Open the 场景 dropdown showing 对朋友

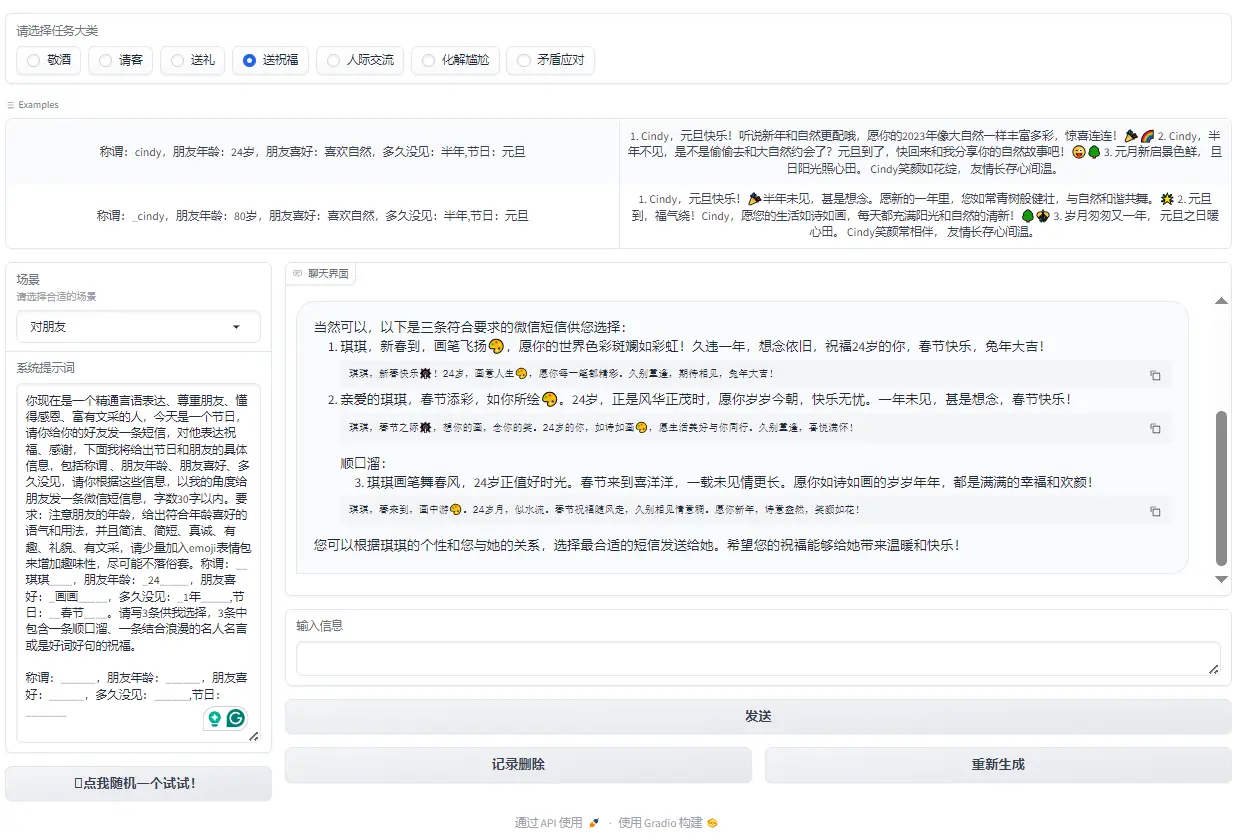tap(137, 327)
